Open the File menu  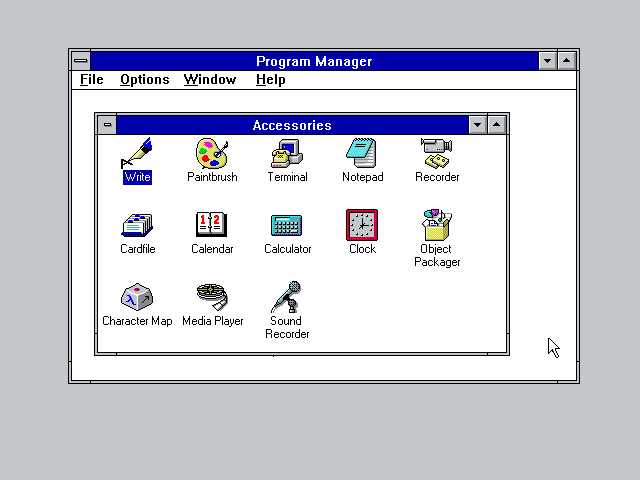pos(91,80)
